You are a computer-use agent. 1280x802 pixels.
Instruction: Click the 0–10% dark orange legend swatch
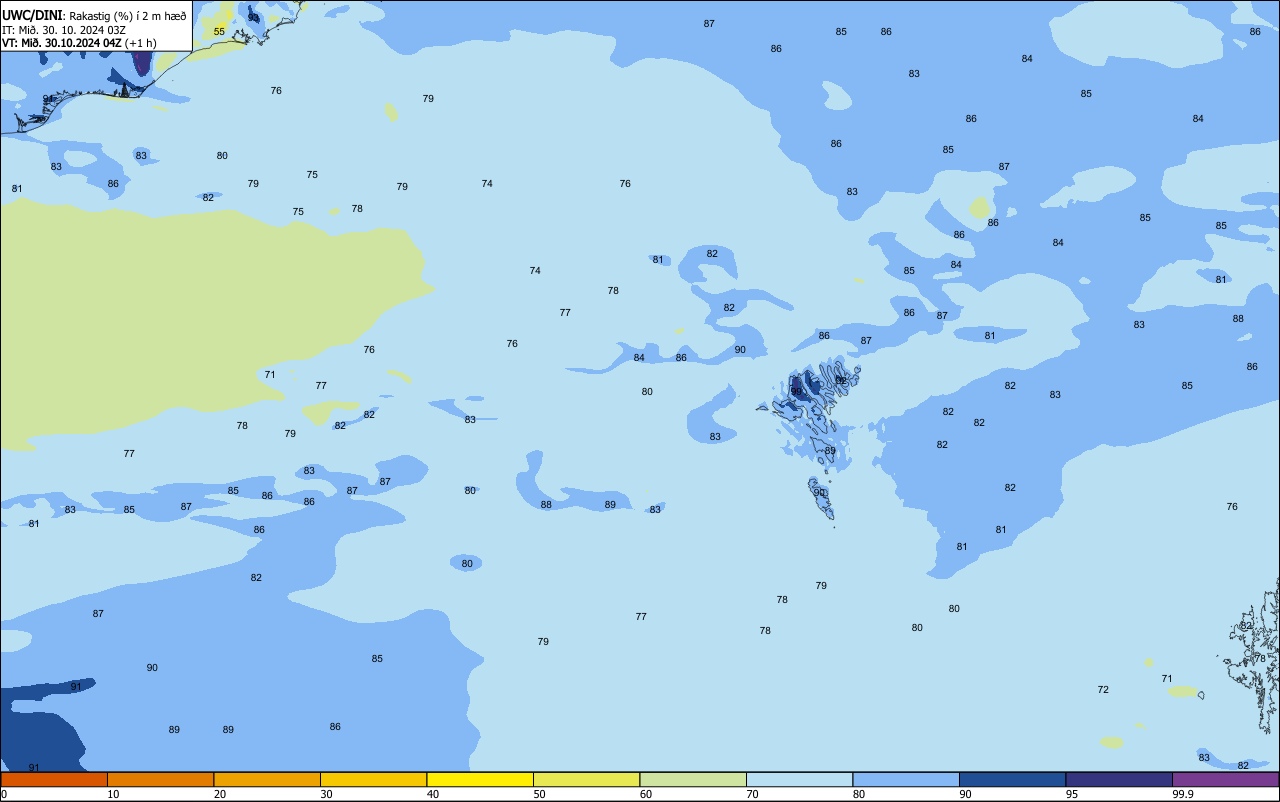click(x=54, y=779)
